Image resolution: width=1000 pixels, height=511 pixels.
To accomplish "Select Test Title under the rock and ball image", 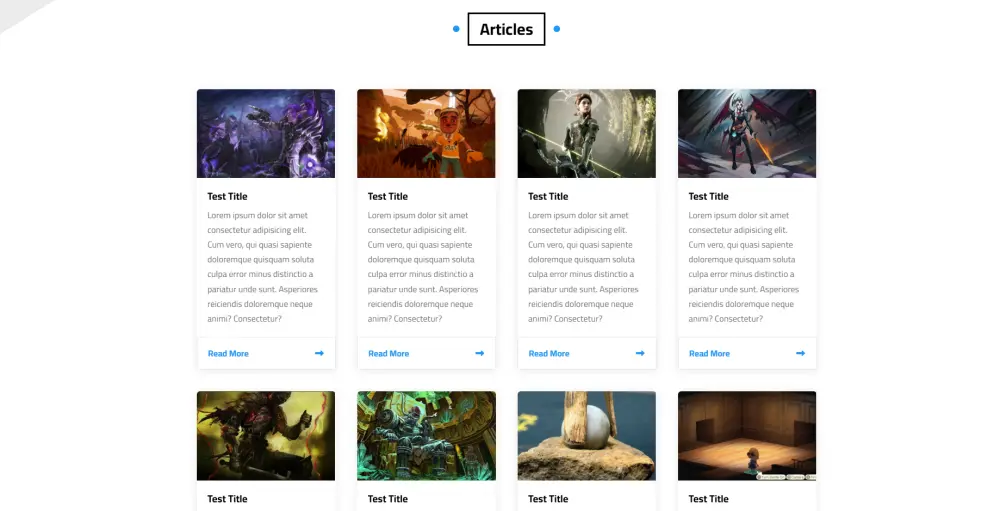I will [548, 499].
